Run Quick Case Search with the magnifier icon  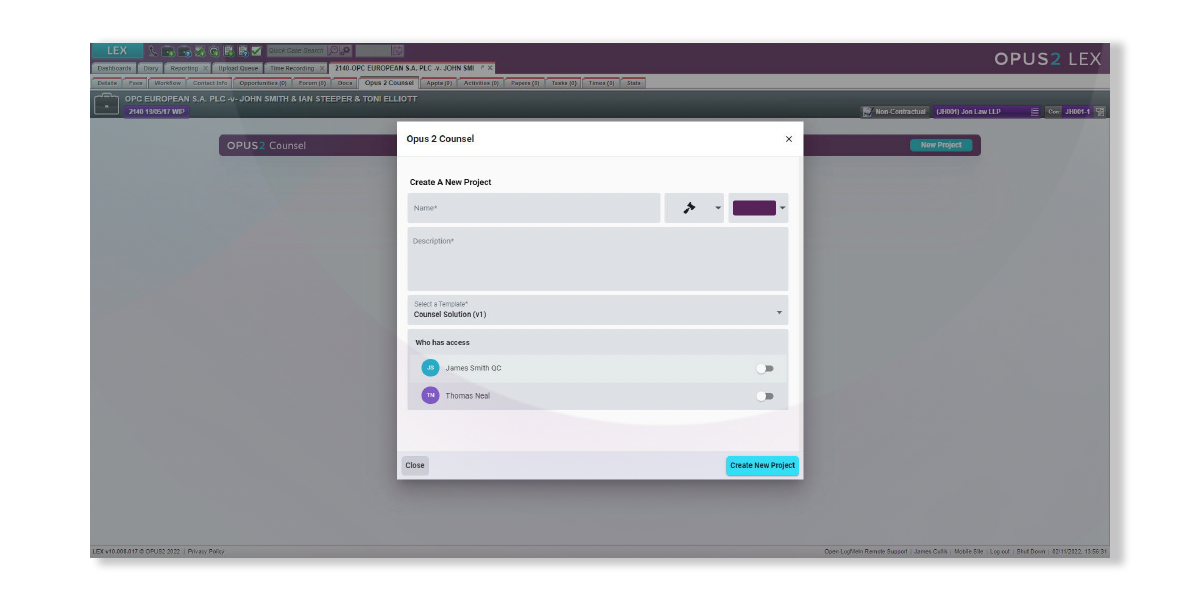pyautogui.click(x=332, y=50)
